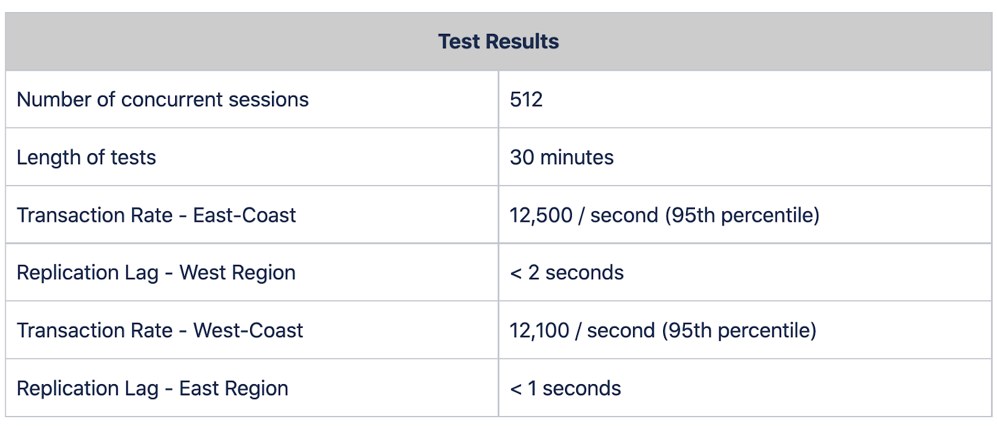The height and width of the screenshot is (428, 997).
Task: Click the Test Results table header
Action: pyautogui.click(x=498, y=42)
